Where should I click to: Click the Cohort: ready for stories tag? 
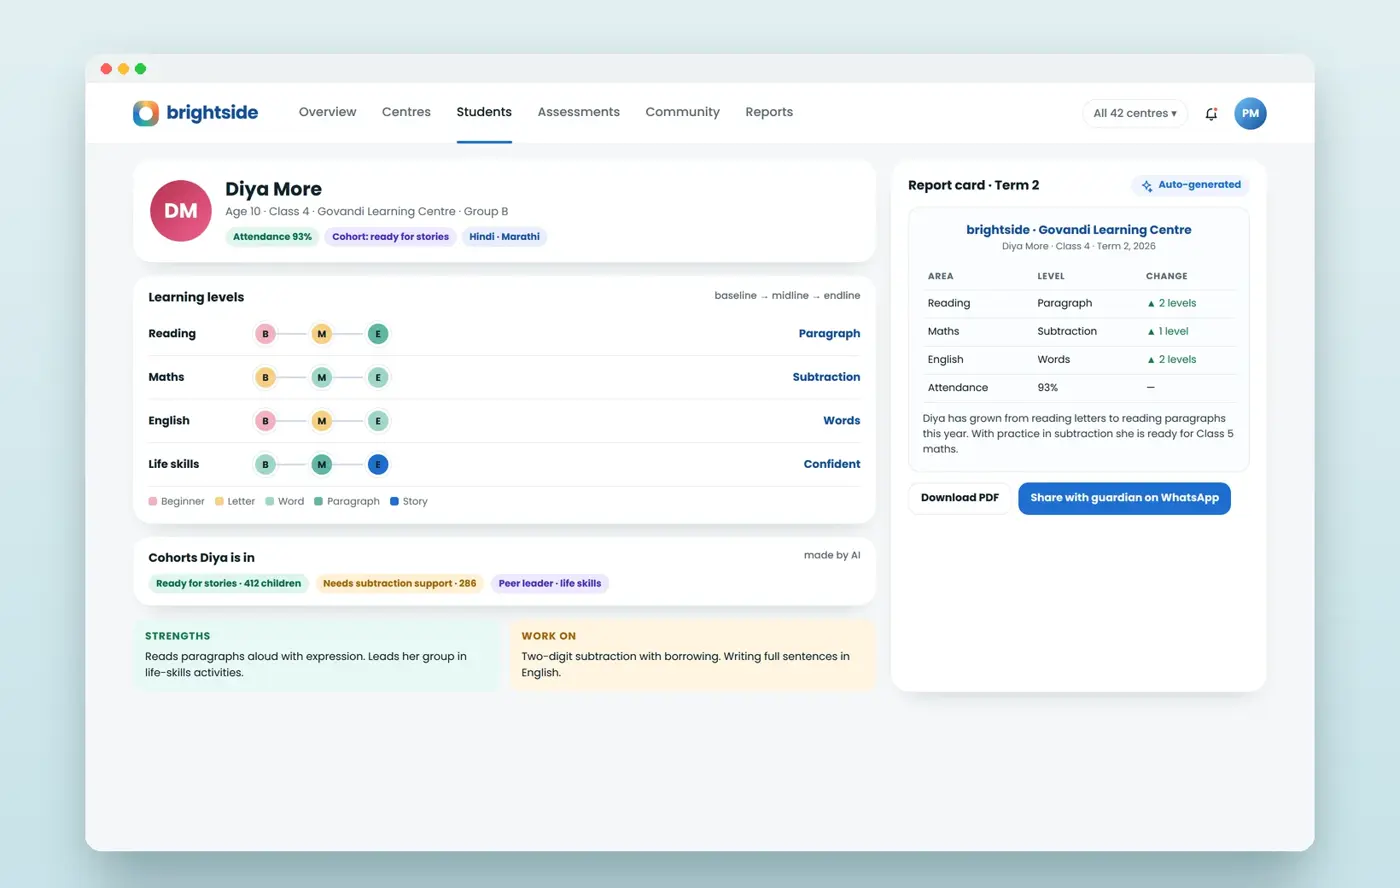390,237
